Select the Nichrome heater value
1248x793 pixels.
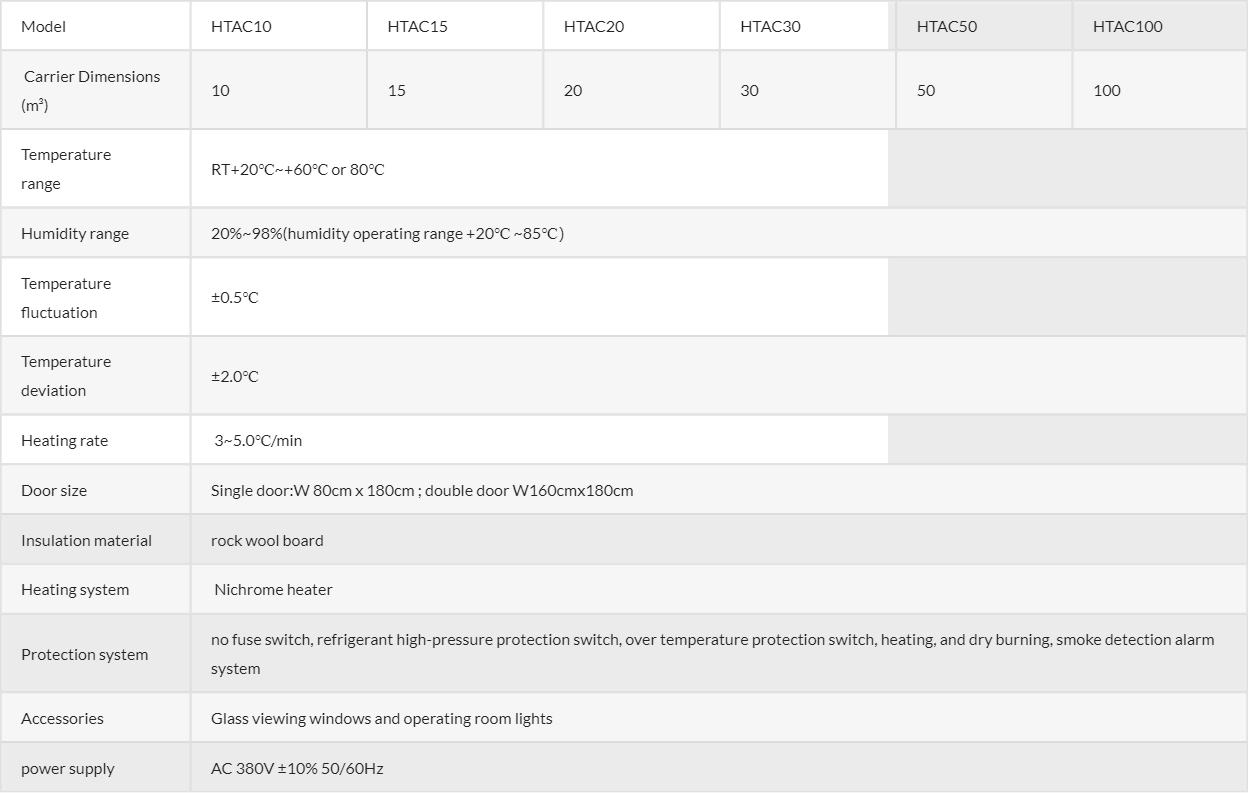click(x=273, y=589)
